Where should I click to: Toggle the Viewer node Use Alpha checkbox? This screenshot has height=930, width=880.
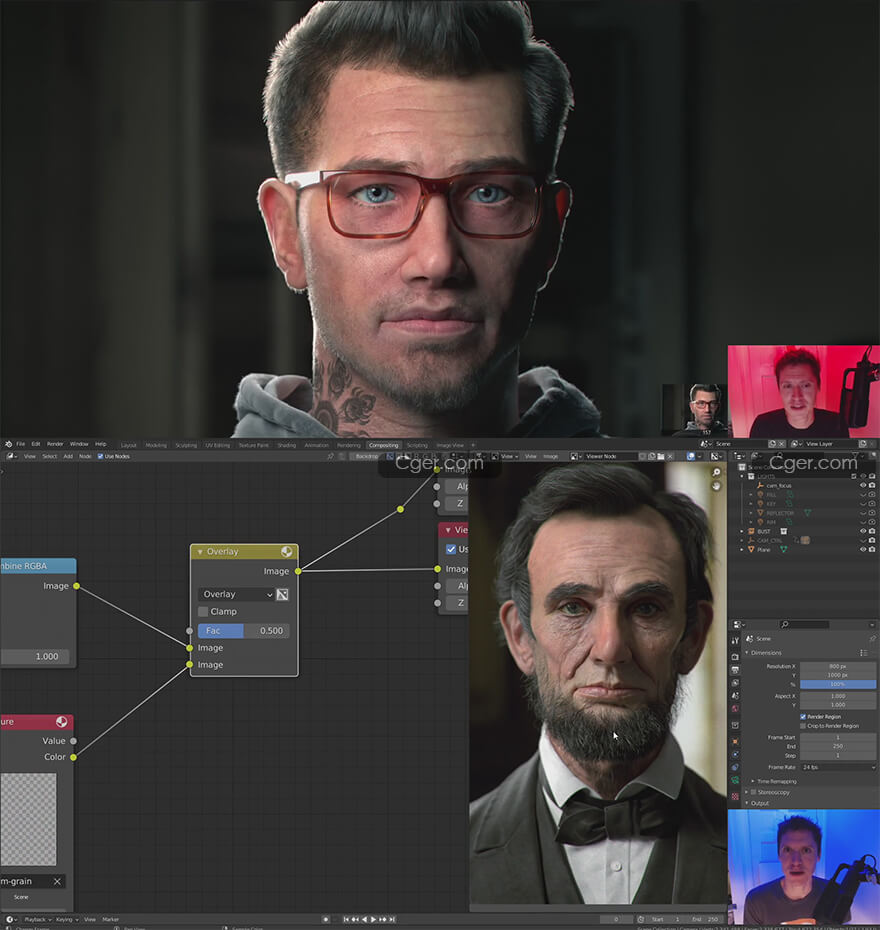coord(451,549)
